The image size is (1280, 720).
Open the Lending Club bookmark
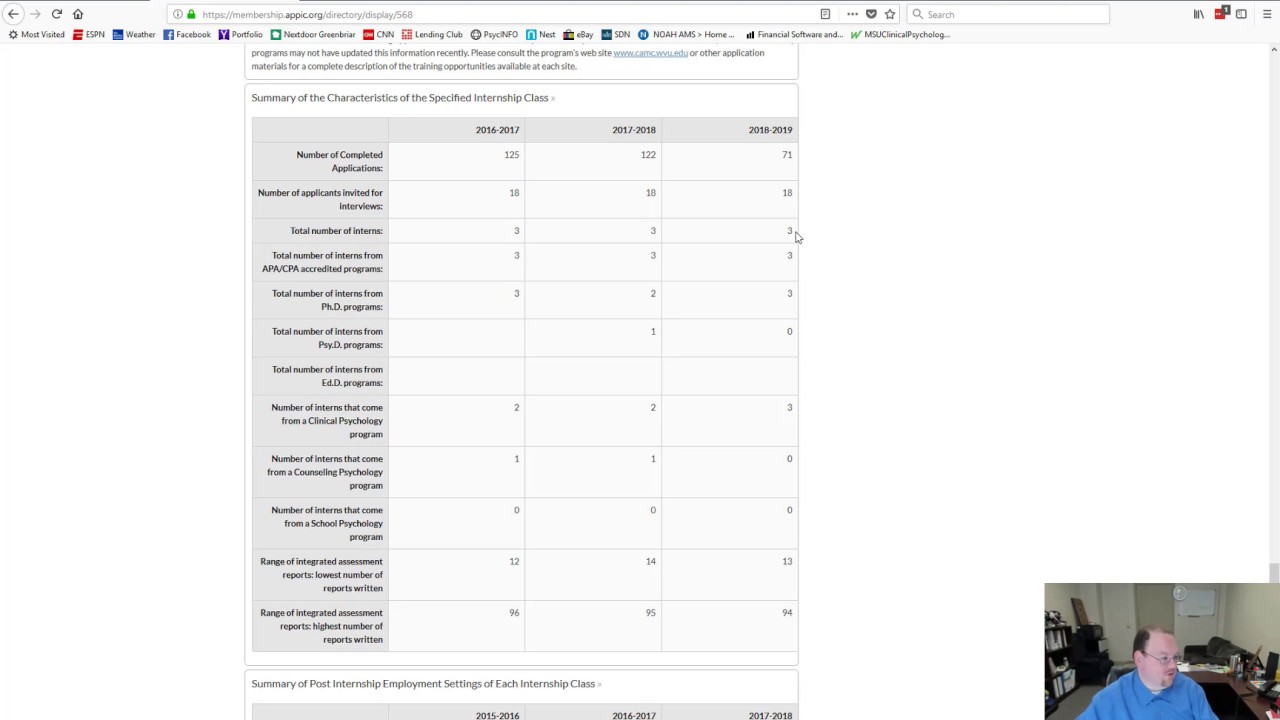432,34
